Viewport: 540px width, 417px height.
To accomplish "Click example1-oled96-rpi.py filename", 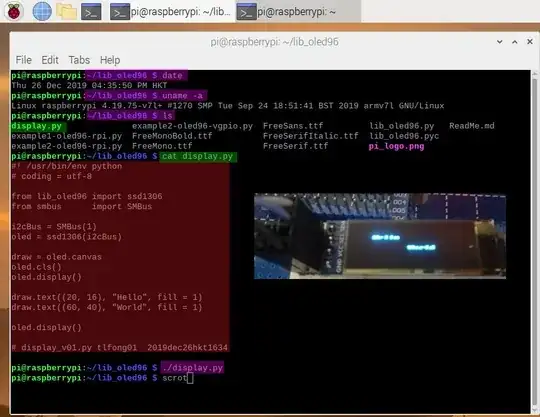I will (66, 136).
